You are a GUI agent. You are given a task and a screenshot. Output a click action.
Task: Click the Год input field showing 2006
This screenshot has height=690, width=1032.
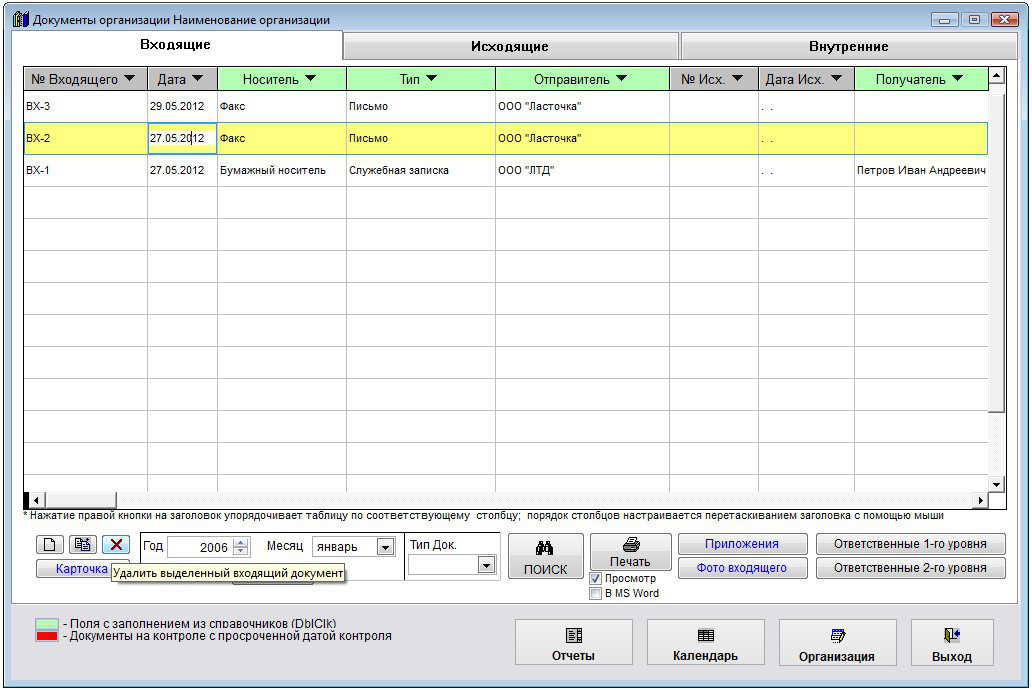(200, 547)
